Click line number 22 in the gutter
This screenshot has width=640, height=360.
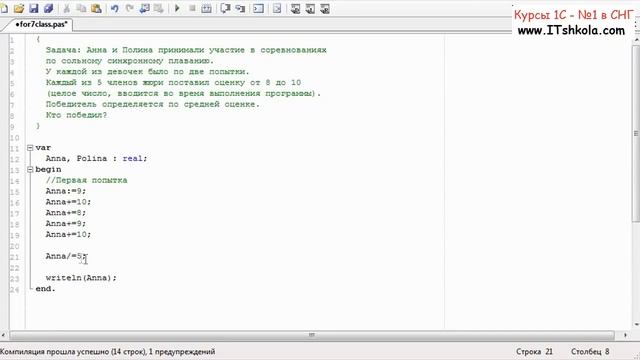(x=14, y=268)
